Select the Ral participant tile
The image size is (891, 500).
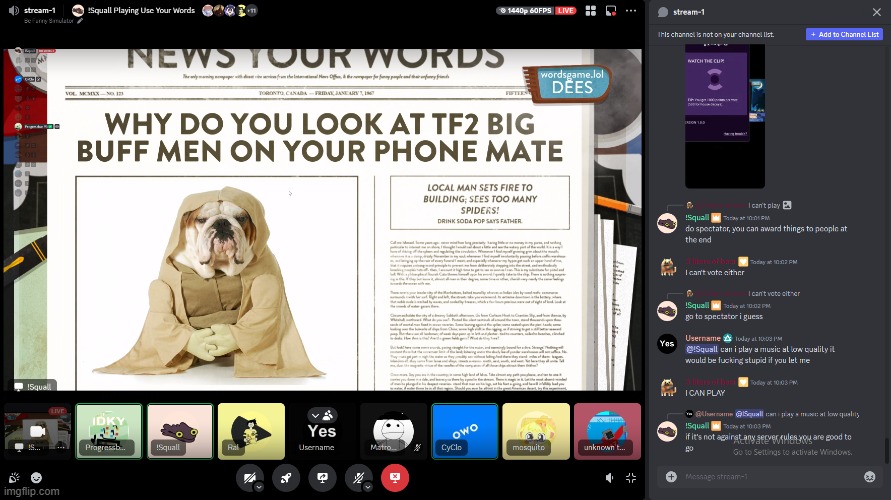coord(251,431)
